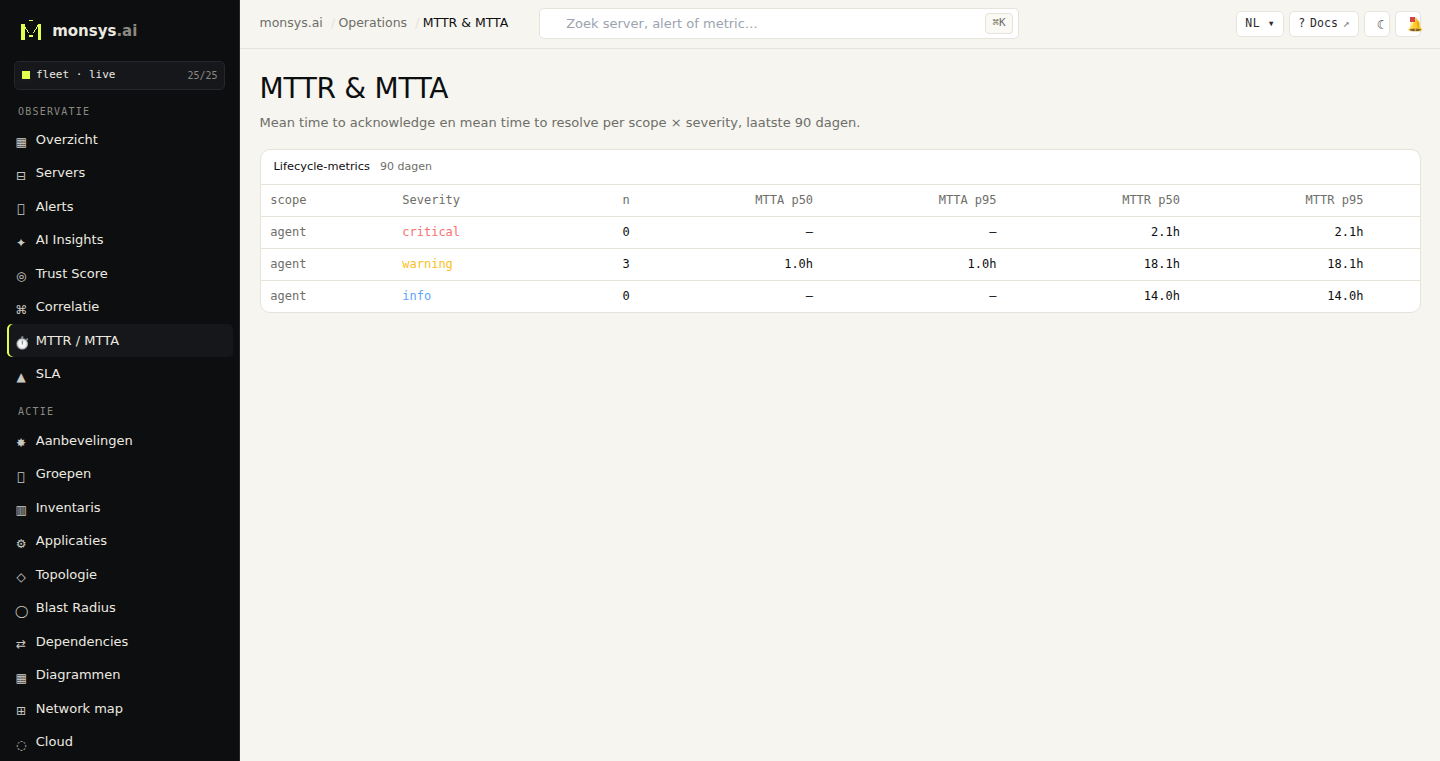This screenshot has width=1440, height=761.
Task: Click the AI Insights sparkle icon
Action: 21,242
